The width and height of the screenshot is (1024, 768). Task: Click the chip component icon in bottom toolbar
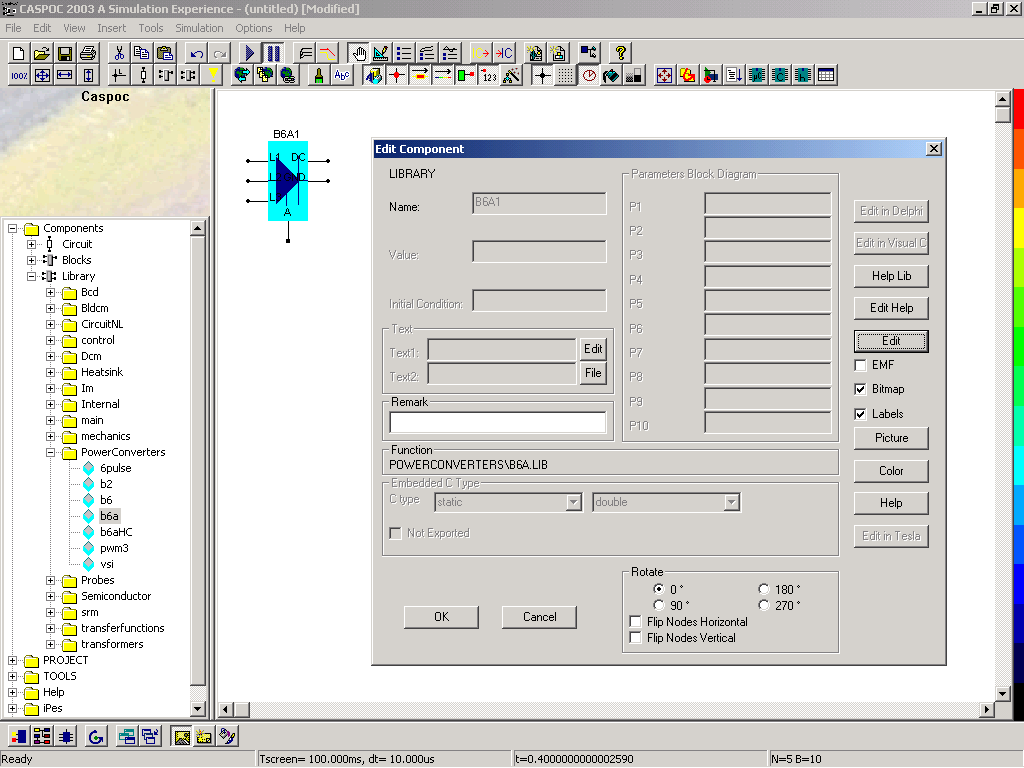[x=66, y=737]
